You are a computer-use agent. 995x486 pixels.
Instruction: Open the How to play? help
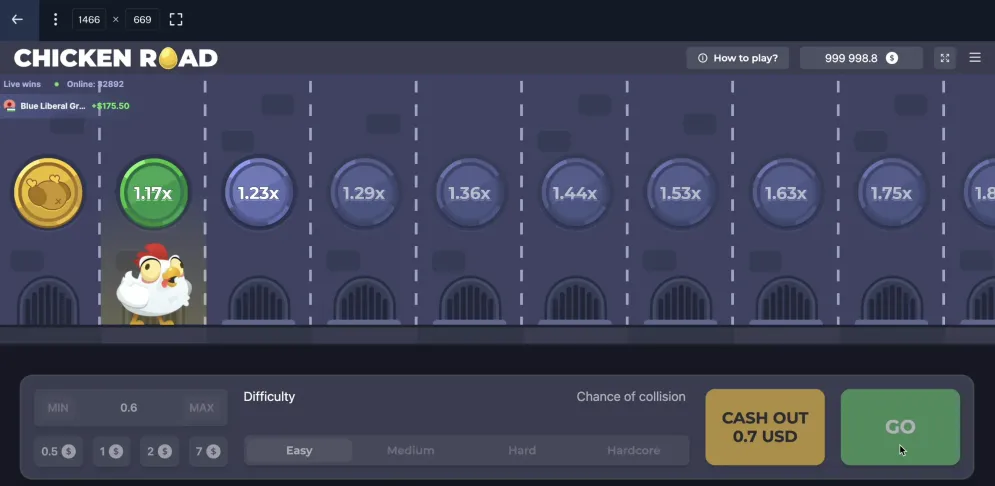point(737,58)
